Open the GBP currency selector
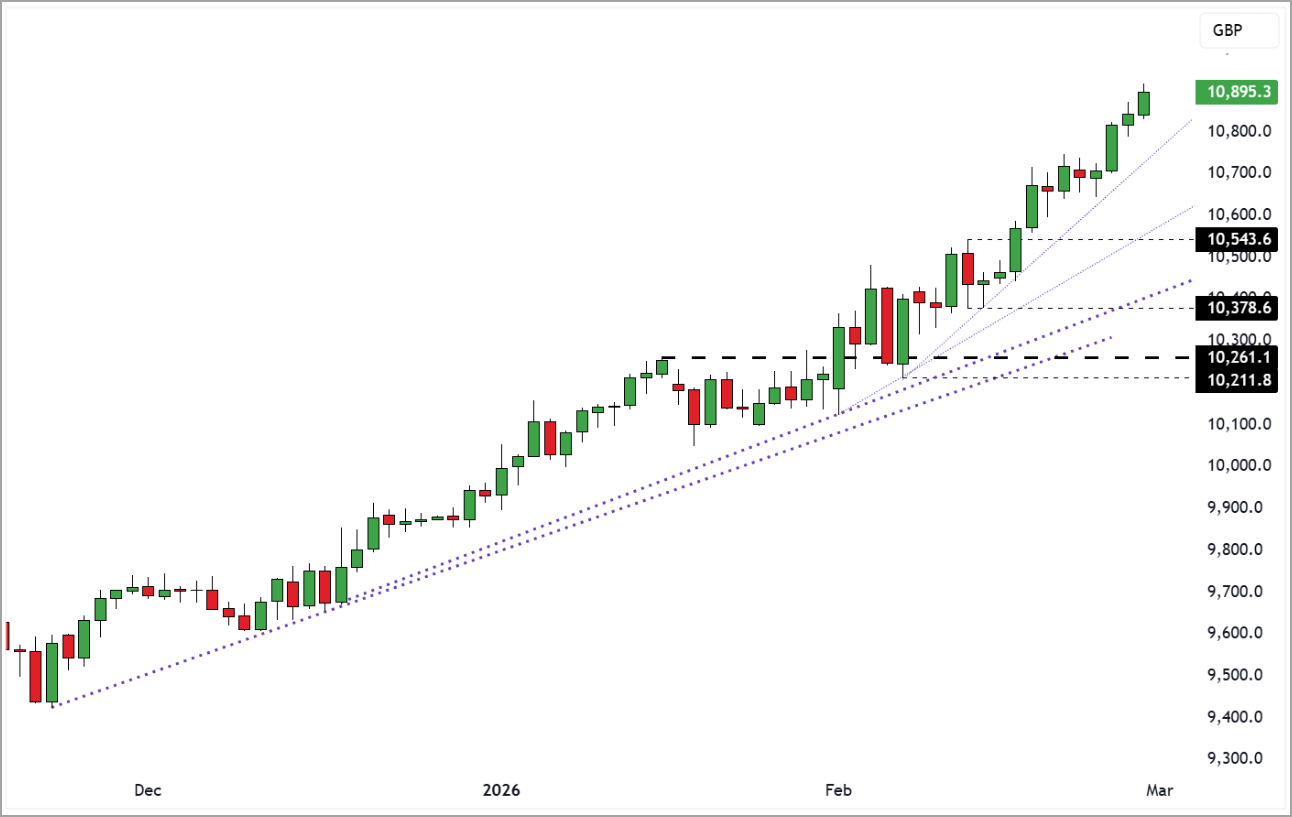 (x=1239, y=31)
